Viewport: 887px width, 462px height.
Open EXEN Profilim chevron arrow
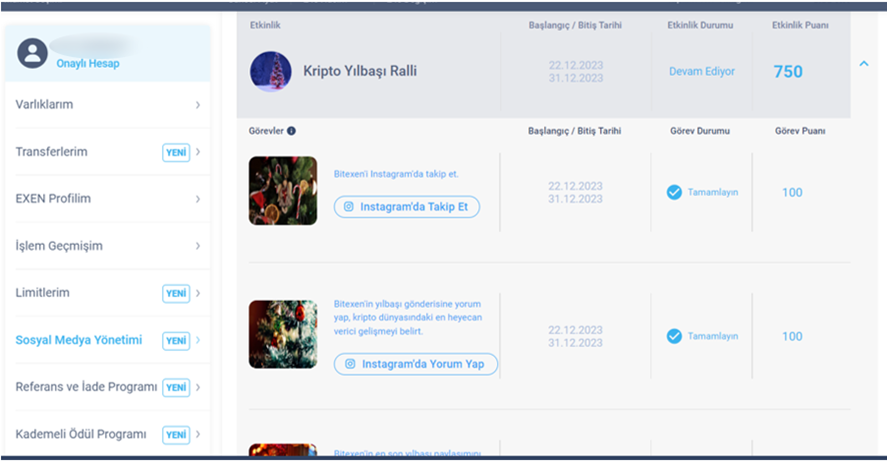(x=198, y=198)
